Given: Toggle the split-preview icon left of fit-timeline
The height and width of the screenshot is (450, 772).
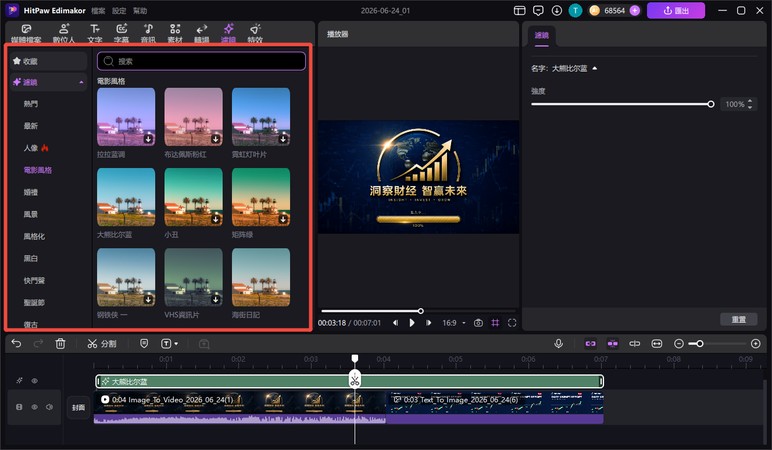Looking at the screenshot, I should tap(635, 343).
